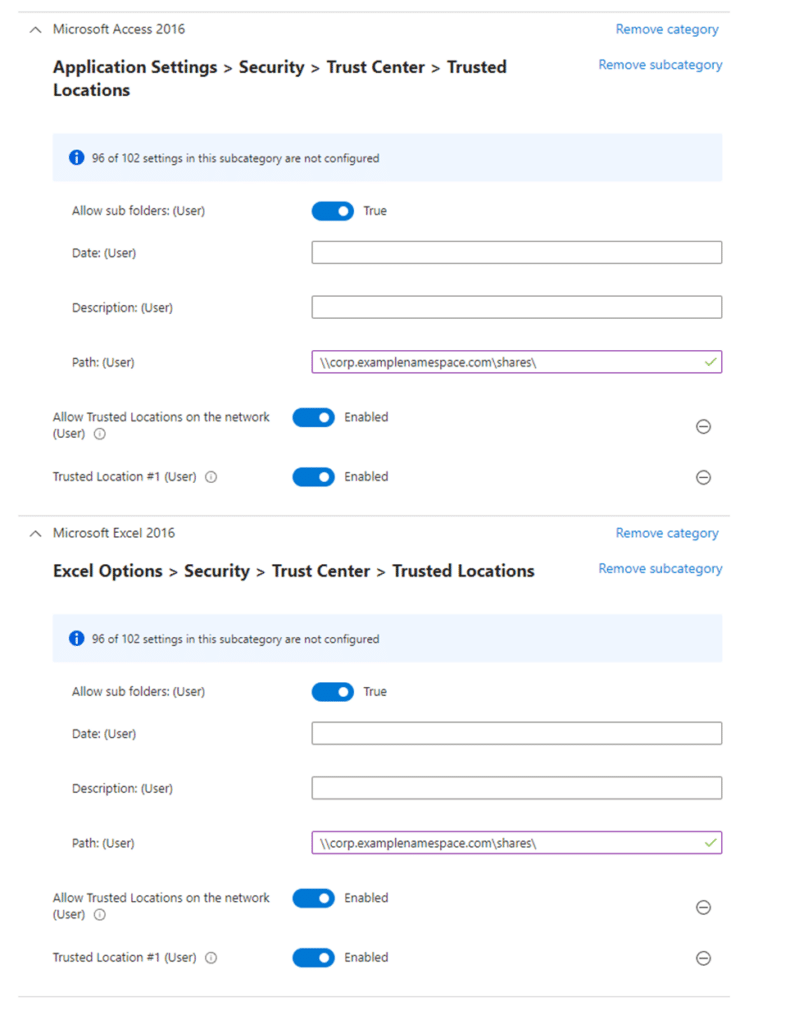Remove Excel Trusted Location #1 setting
The height and width of the screenshot is (1024, 799).
[x=703, y=958]
